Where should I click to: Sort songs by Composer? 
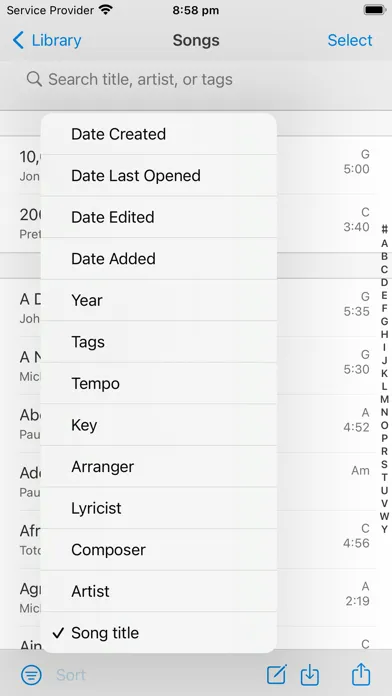coord(158,550)
